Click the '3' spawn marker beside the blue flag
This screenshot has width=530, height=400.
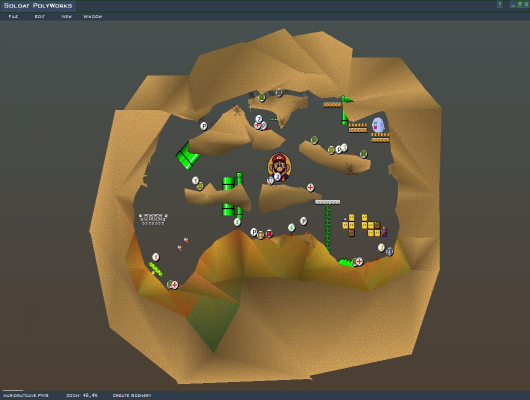coord(381,248)
